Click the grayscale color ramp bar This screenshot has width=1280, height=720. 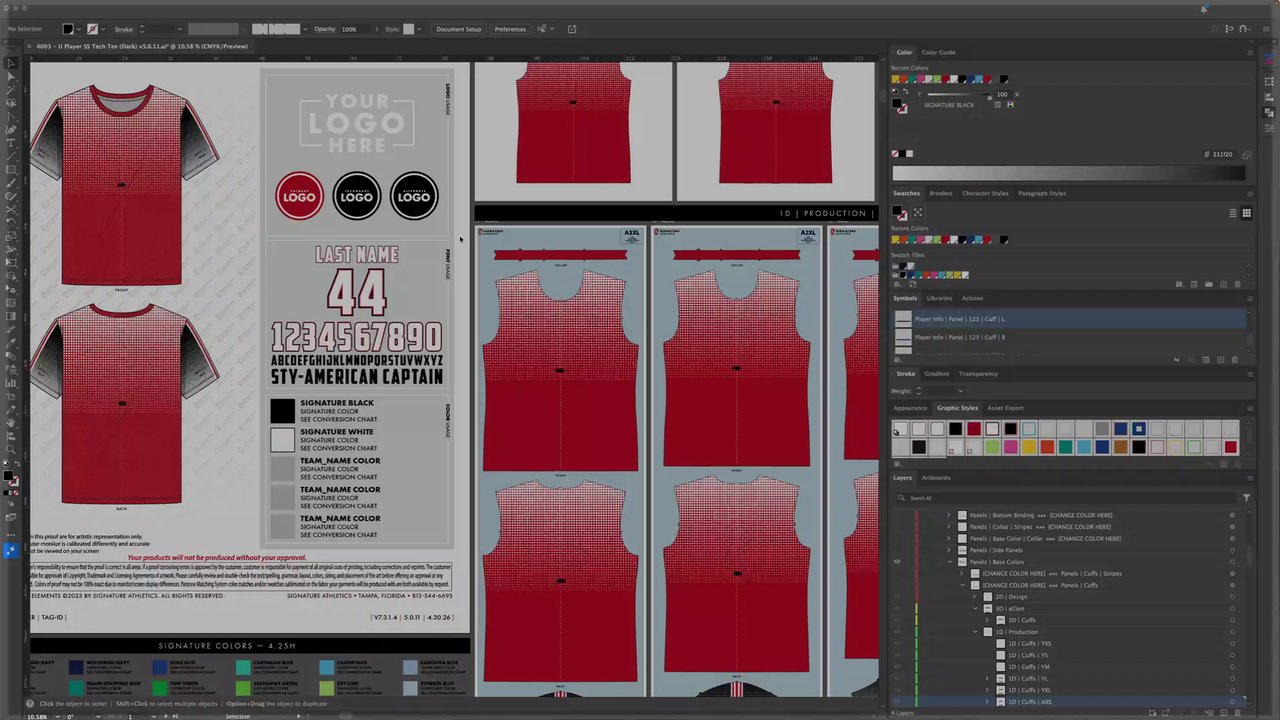(x=1068, y=173)
